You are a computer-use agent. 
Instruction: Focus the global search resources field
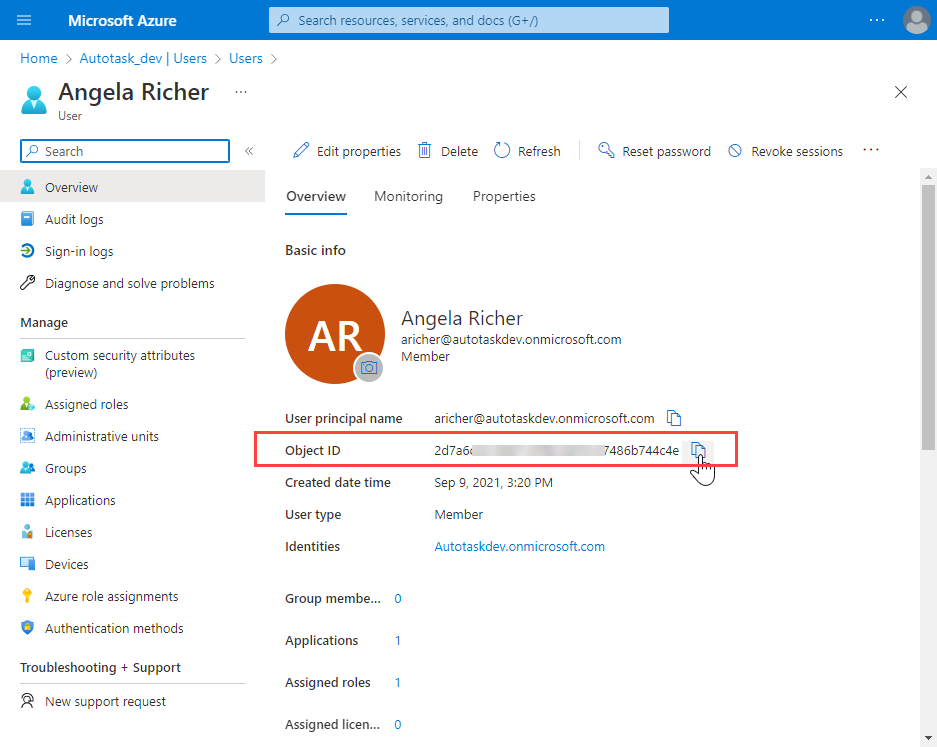tap(469, 20)
